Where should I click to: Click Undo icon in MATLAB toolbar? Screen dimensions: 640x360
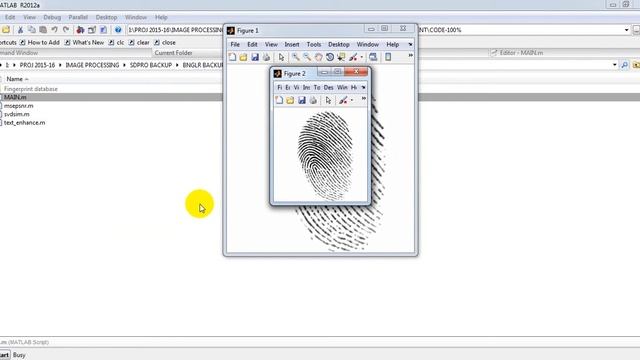click(54, 30)
